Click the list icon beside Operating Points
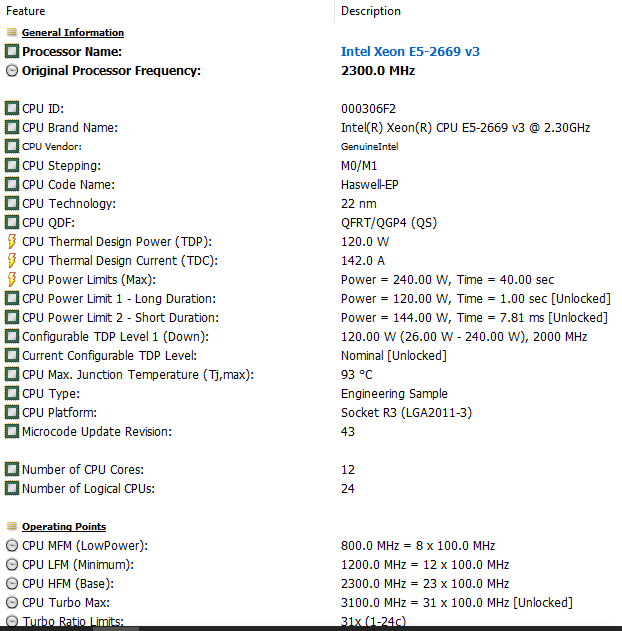 (x=12, y=526)
